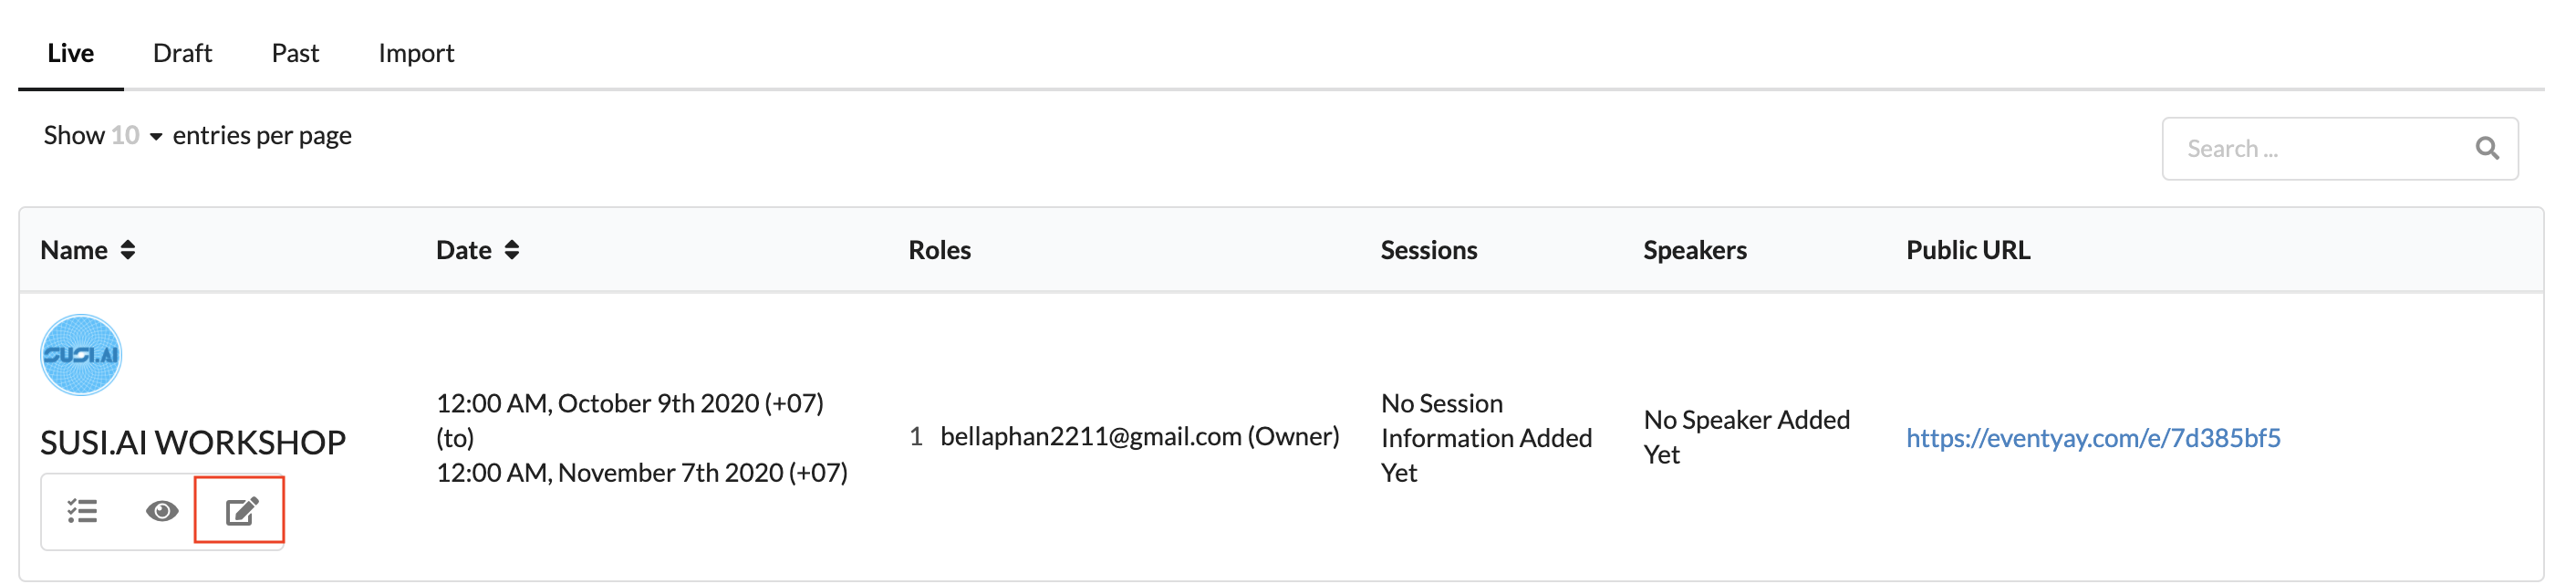The width and height of the screenshot is (2576, 584).
Task: Click the Date column header
Action: [x=464, y=250]
